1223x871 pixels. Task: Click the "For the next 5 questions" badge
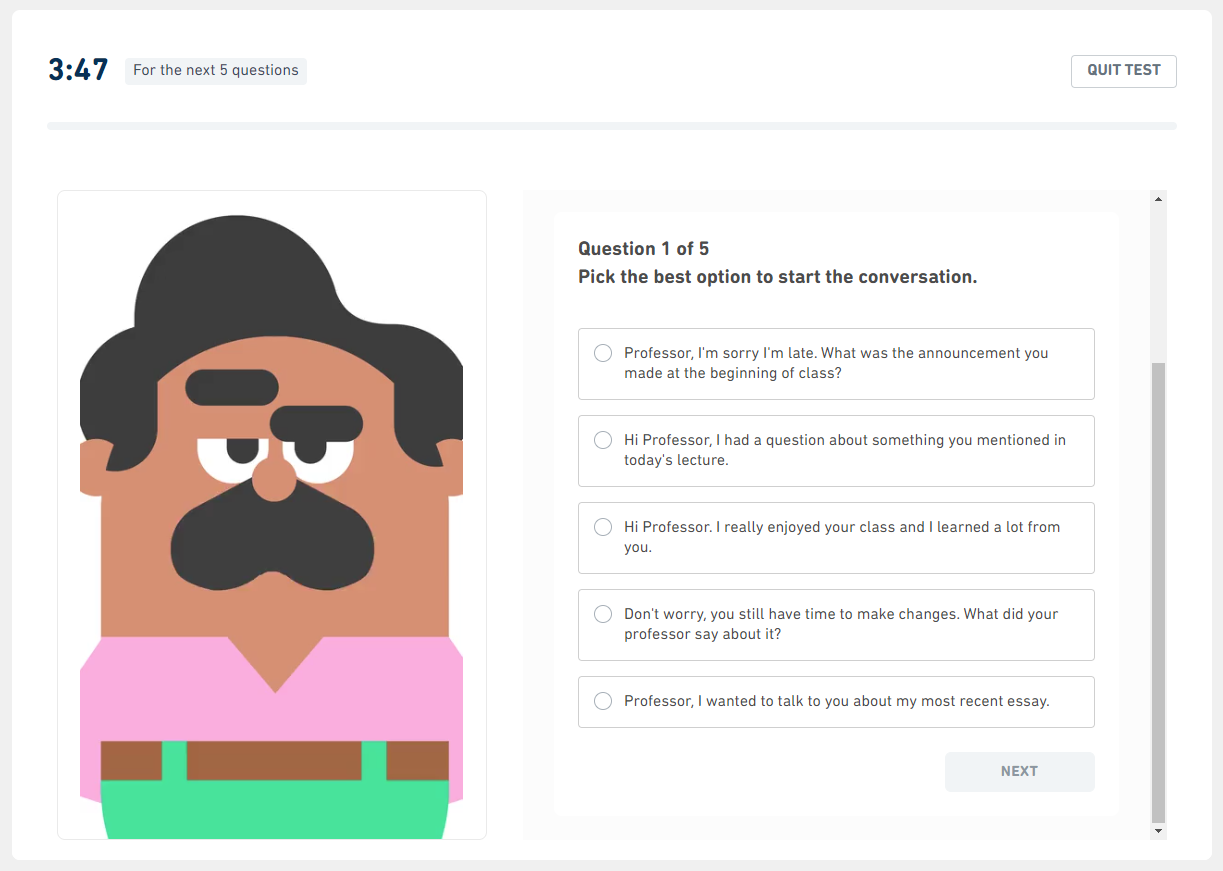tap(216, 70)
